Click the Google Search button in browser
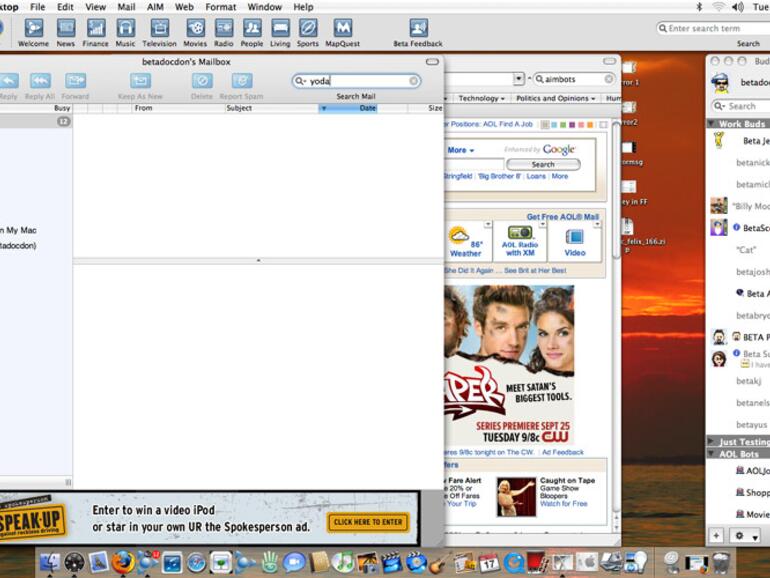 [543, 164]
